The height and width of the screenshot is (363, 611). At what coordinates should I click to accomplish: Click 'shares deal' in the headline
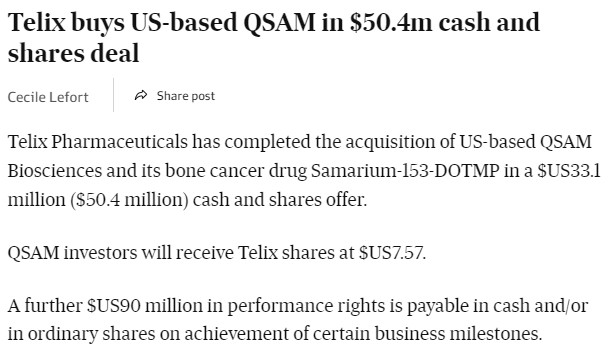point(73,53)
